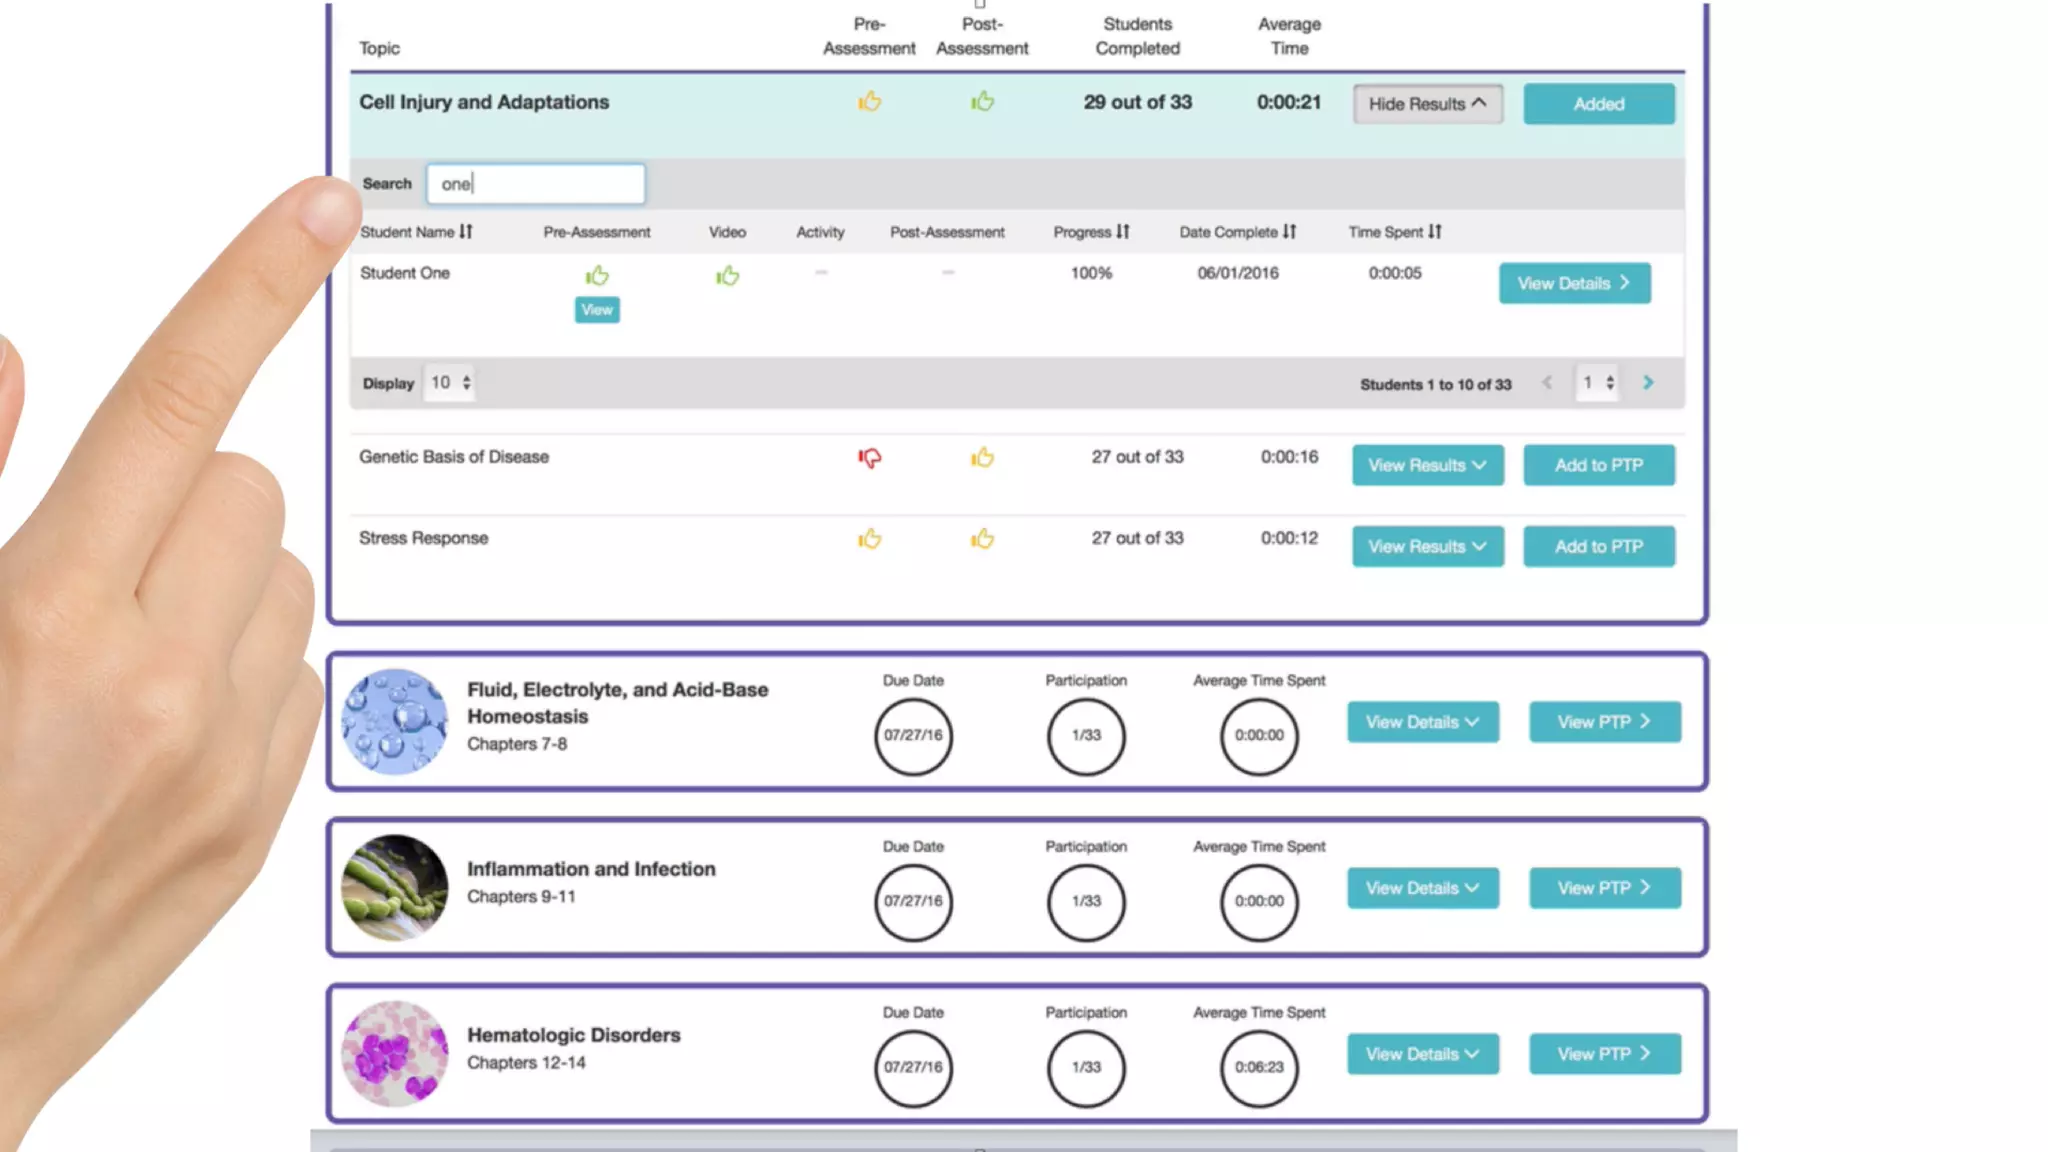Click the student Search input field

coord(536,184)
